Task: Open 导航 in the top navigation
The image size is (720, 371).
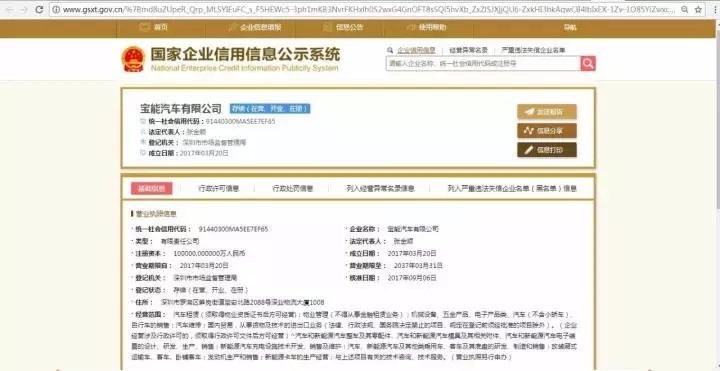Action: point(570,28)
